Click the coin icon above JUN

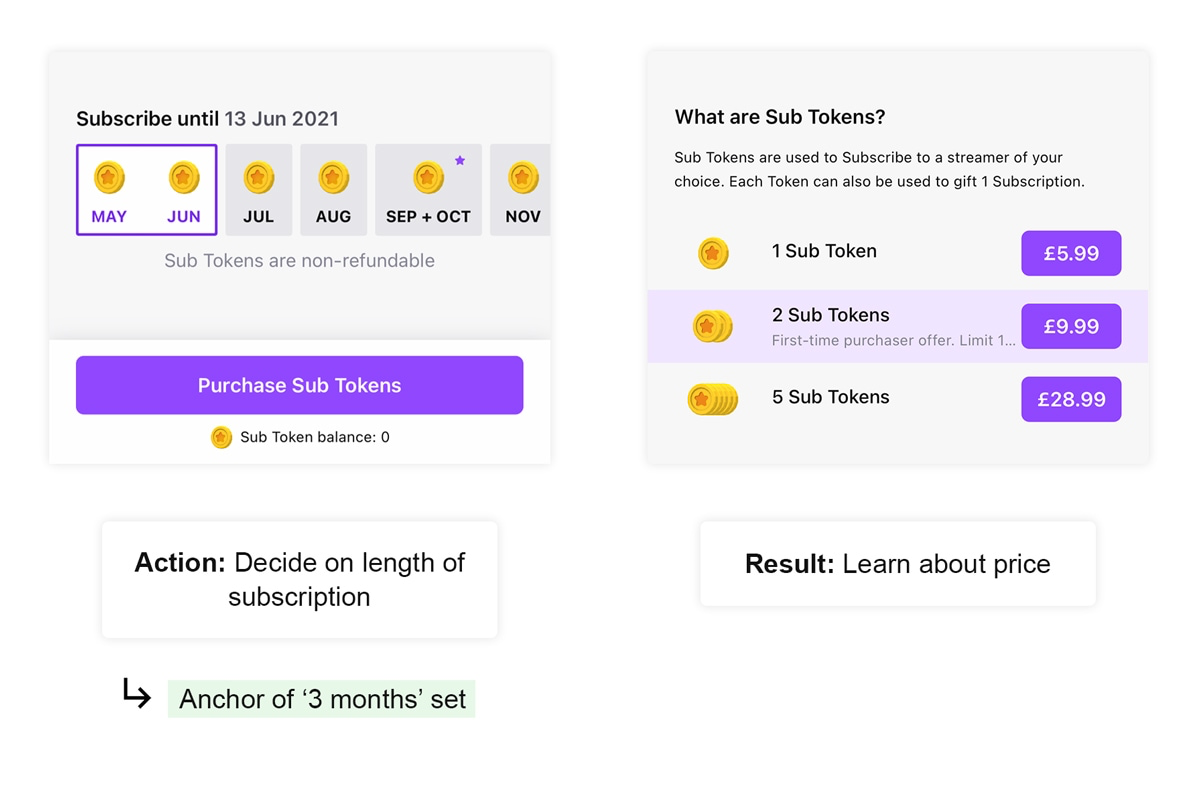184,178
